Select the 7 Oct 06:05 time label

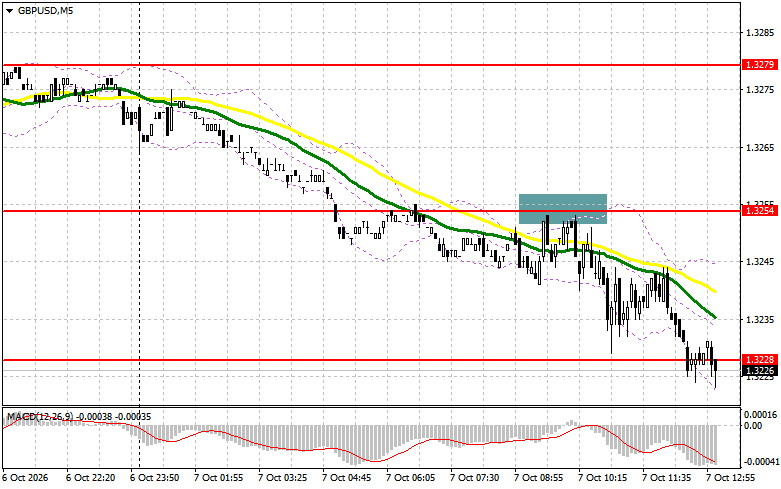click(411, 478)
